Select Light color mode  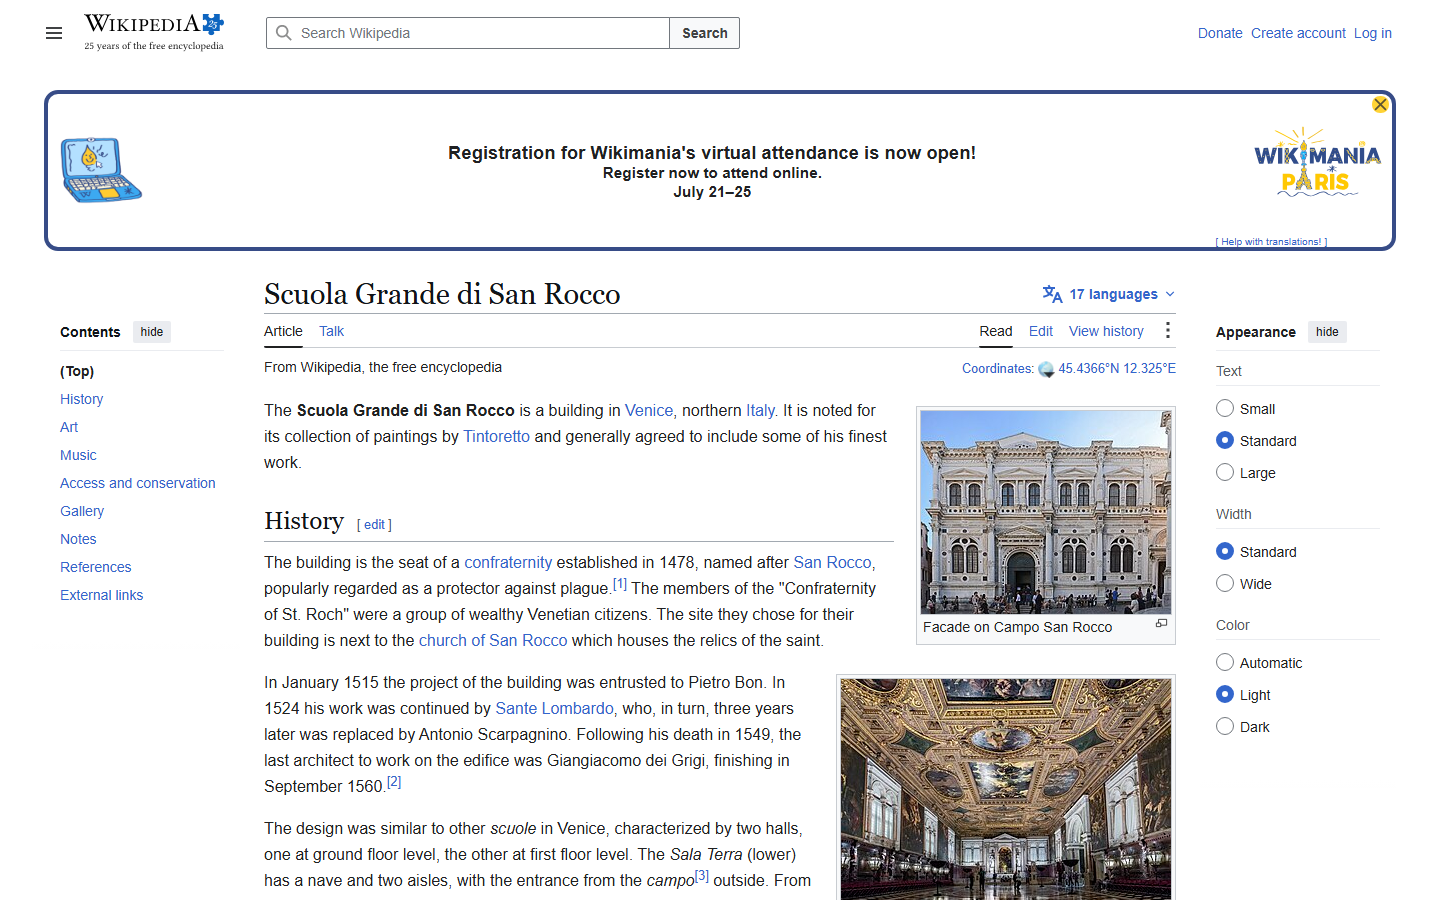1225,694
